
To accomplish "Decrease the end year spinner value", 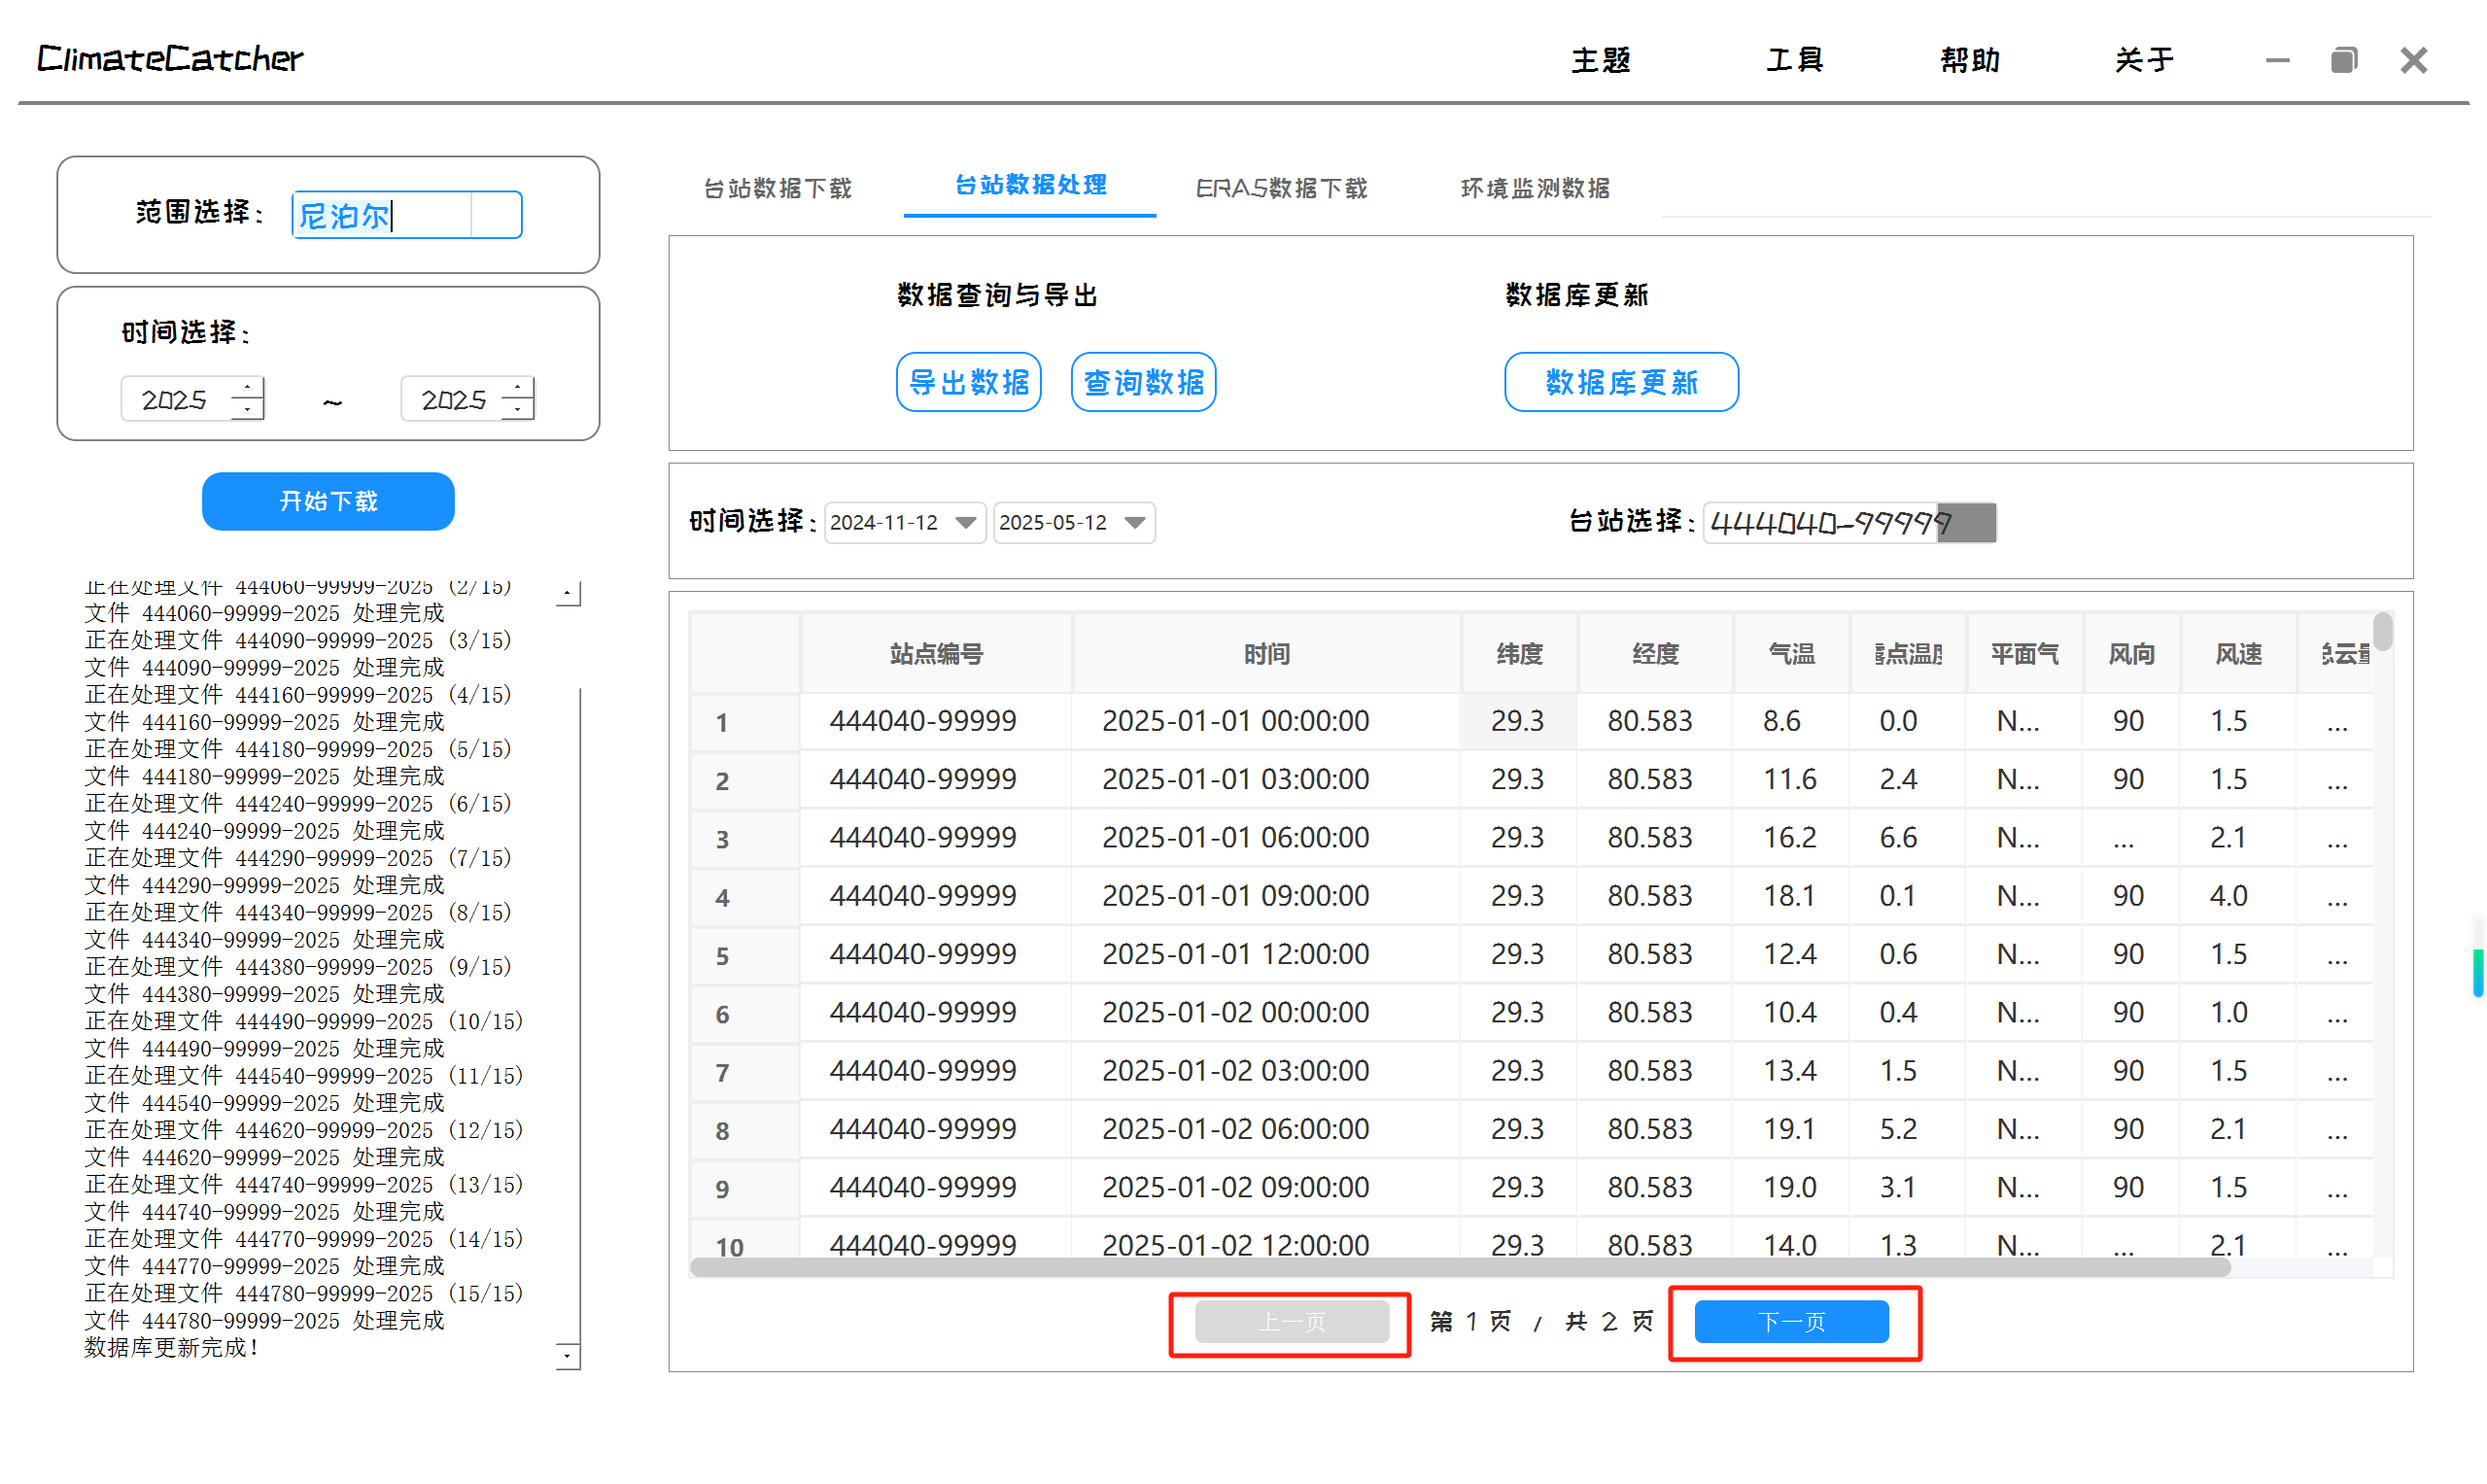I will [517, 410].
